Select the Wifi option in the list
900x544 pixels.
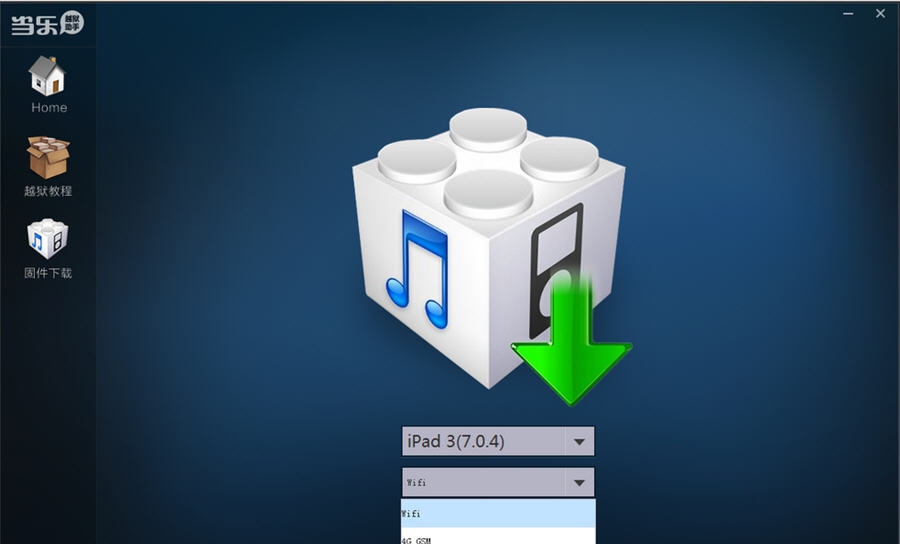tap(498, 513)
